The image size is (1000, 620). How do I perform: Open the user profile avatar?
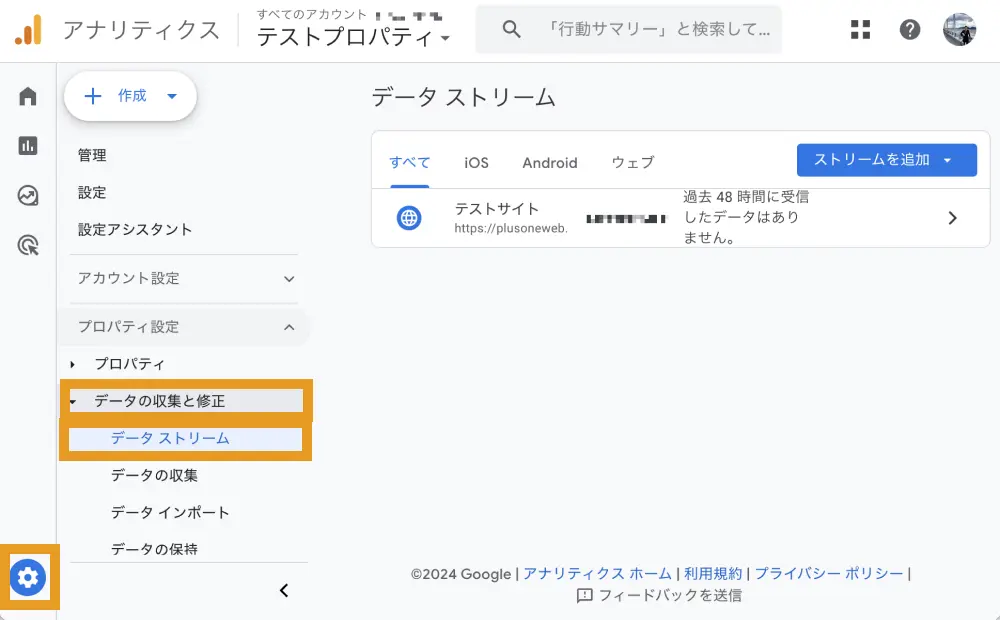[960, 29]
